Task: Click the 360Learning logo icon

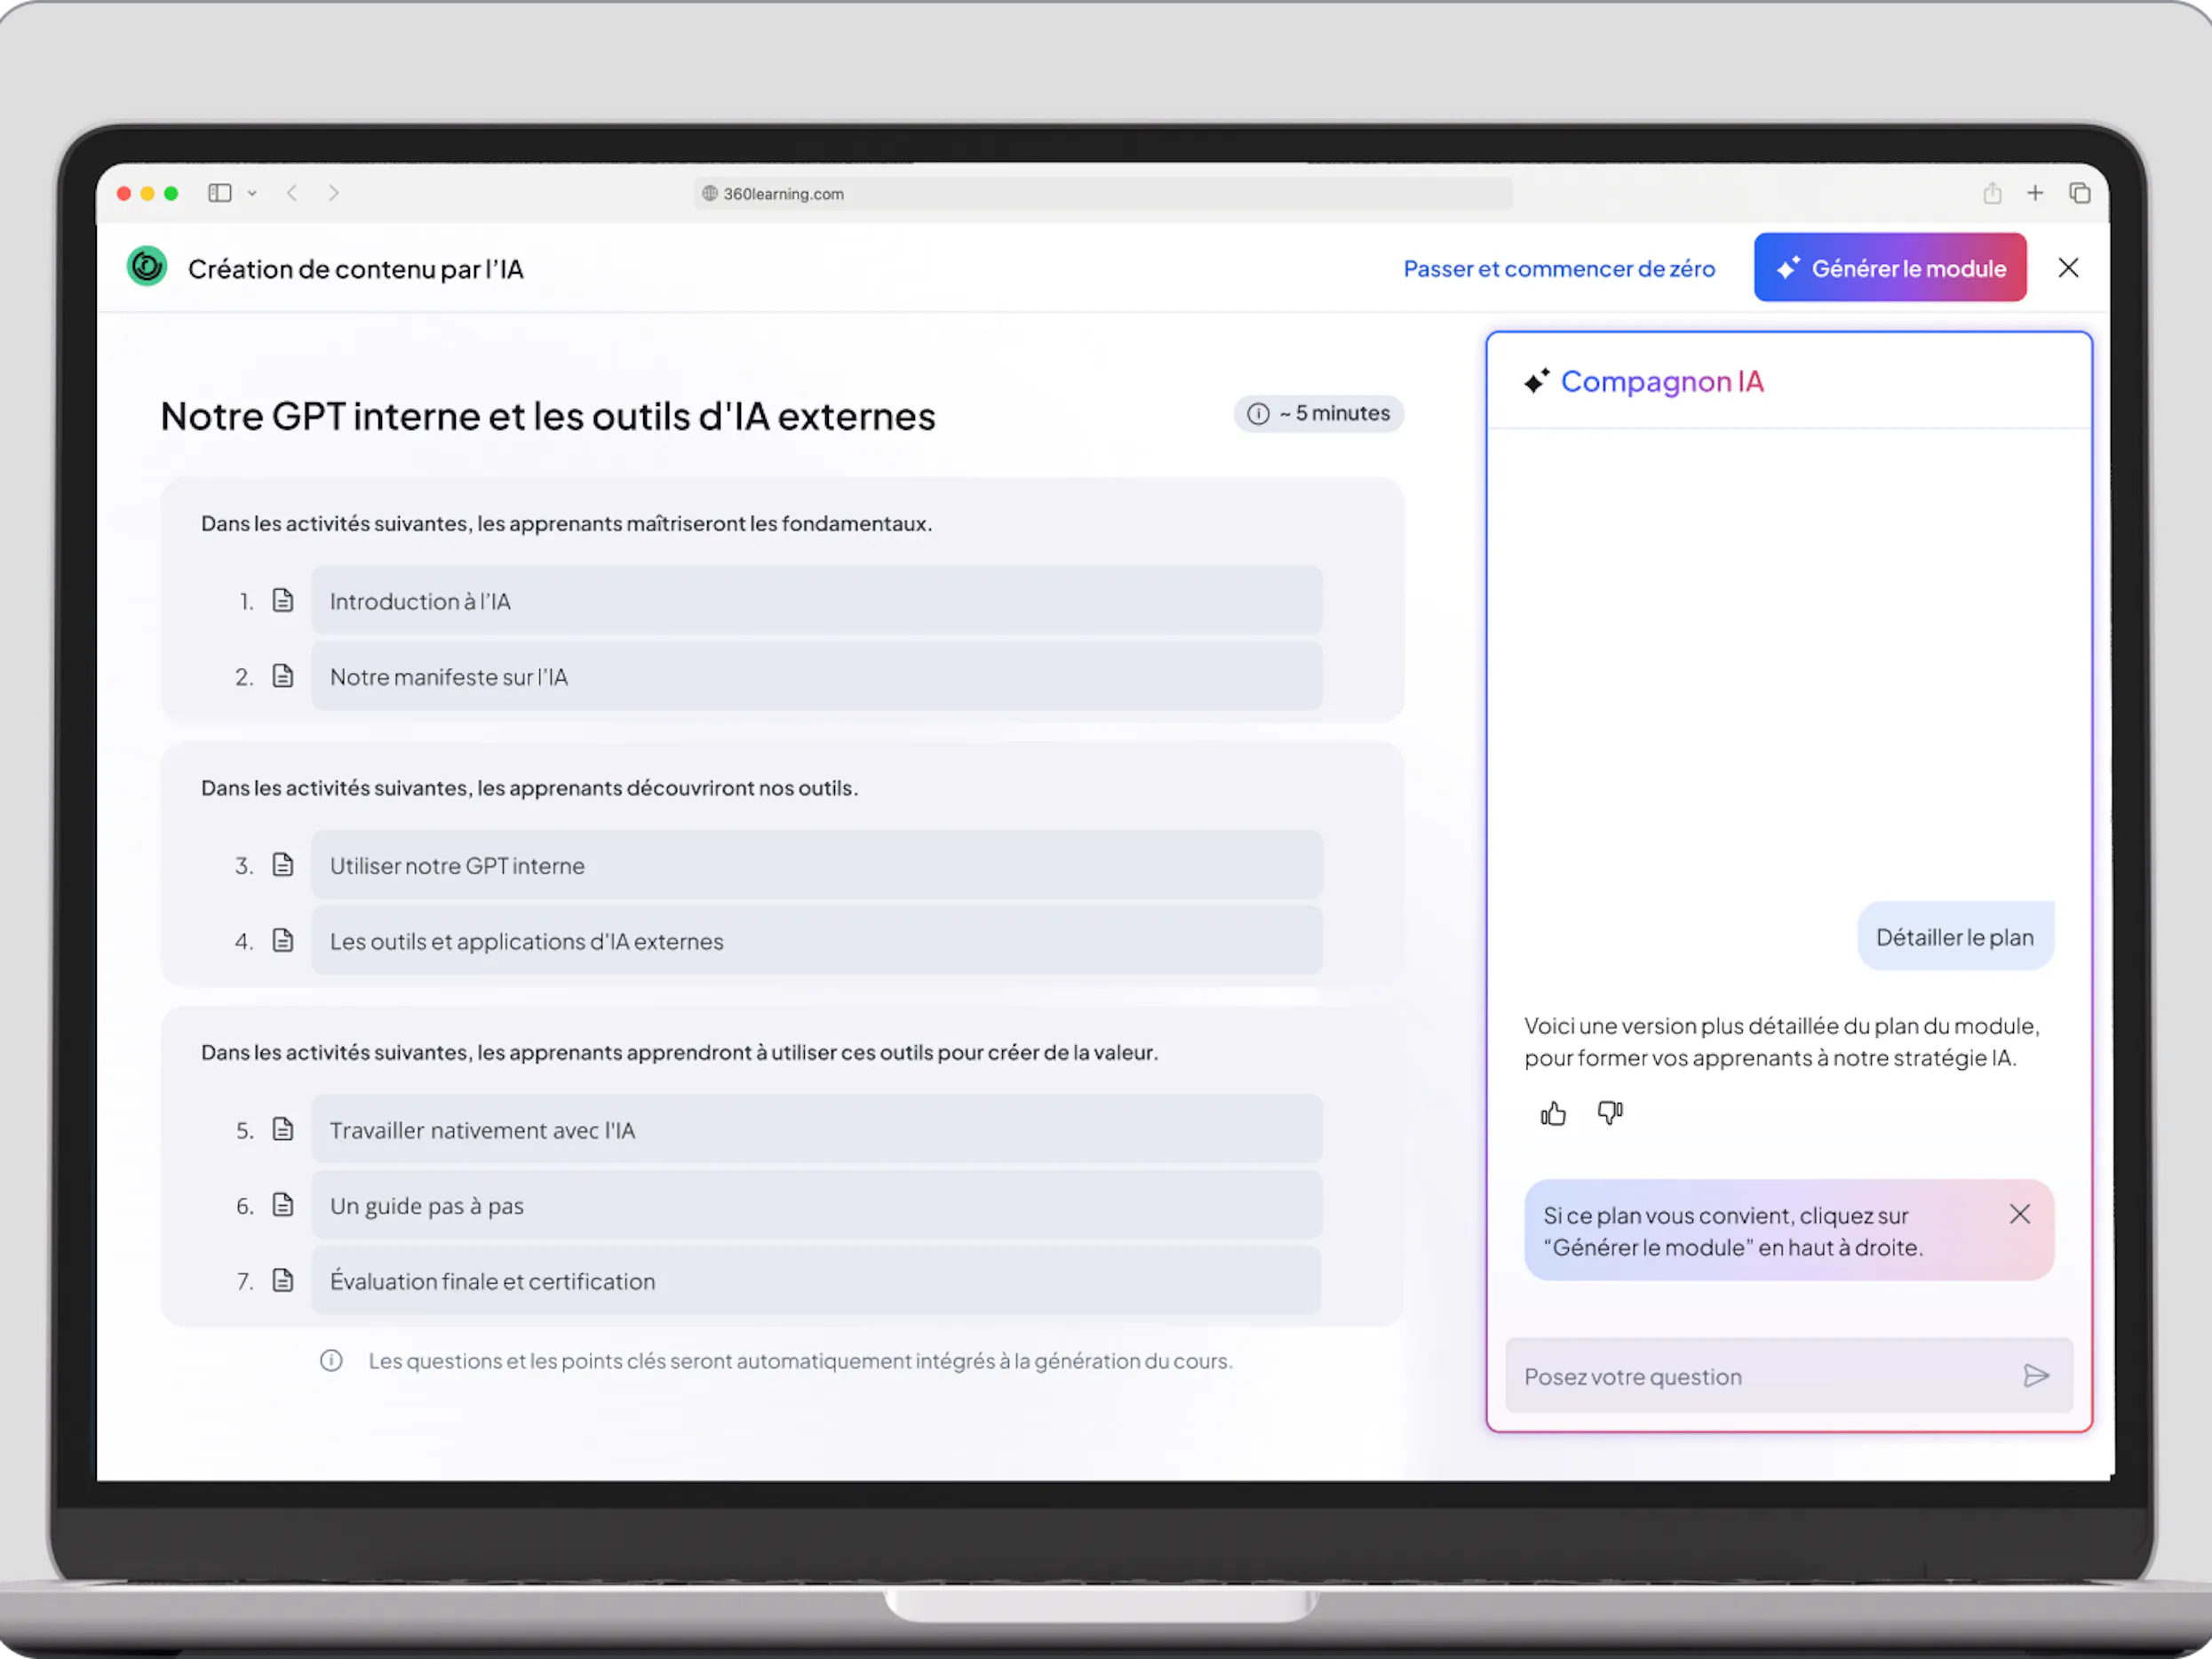Action: coord(147,267)
